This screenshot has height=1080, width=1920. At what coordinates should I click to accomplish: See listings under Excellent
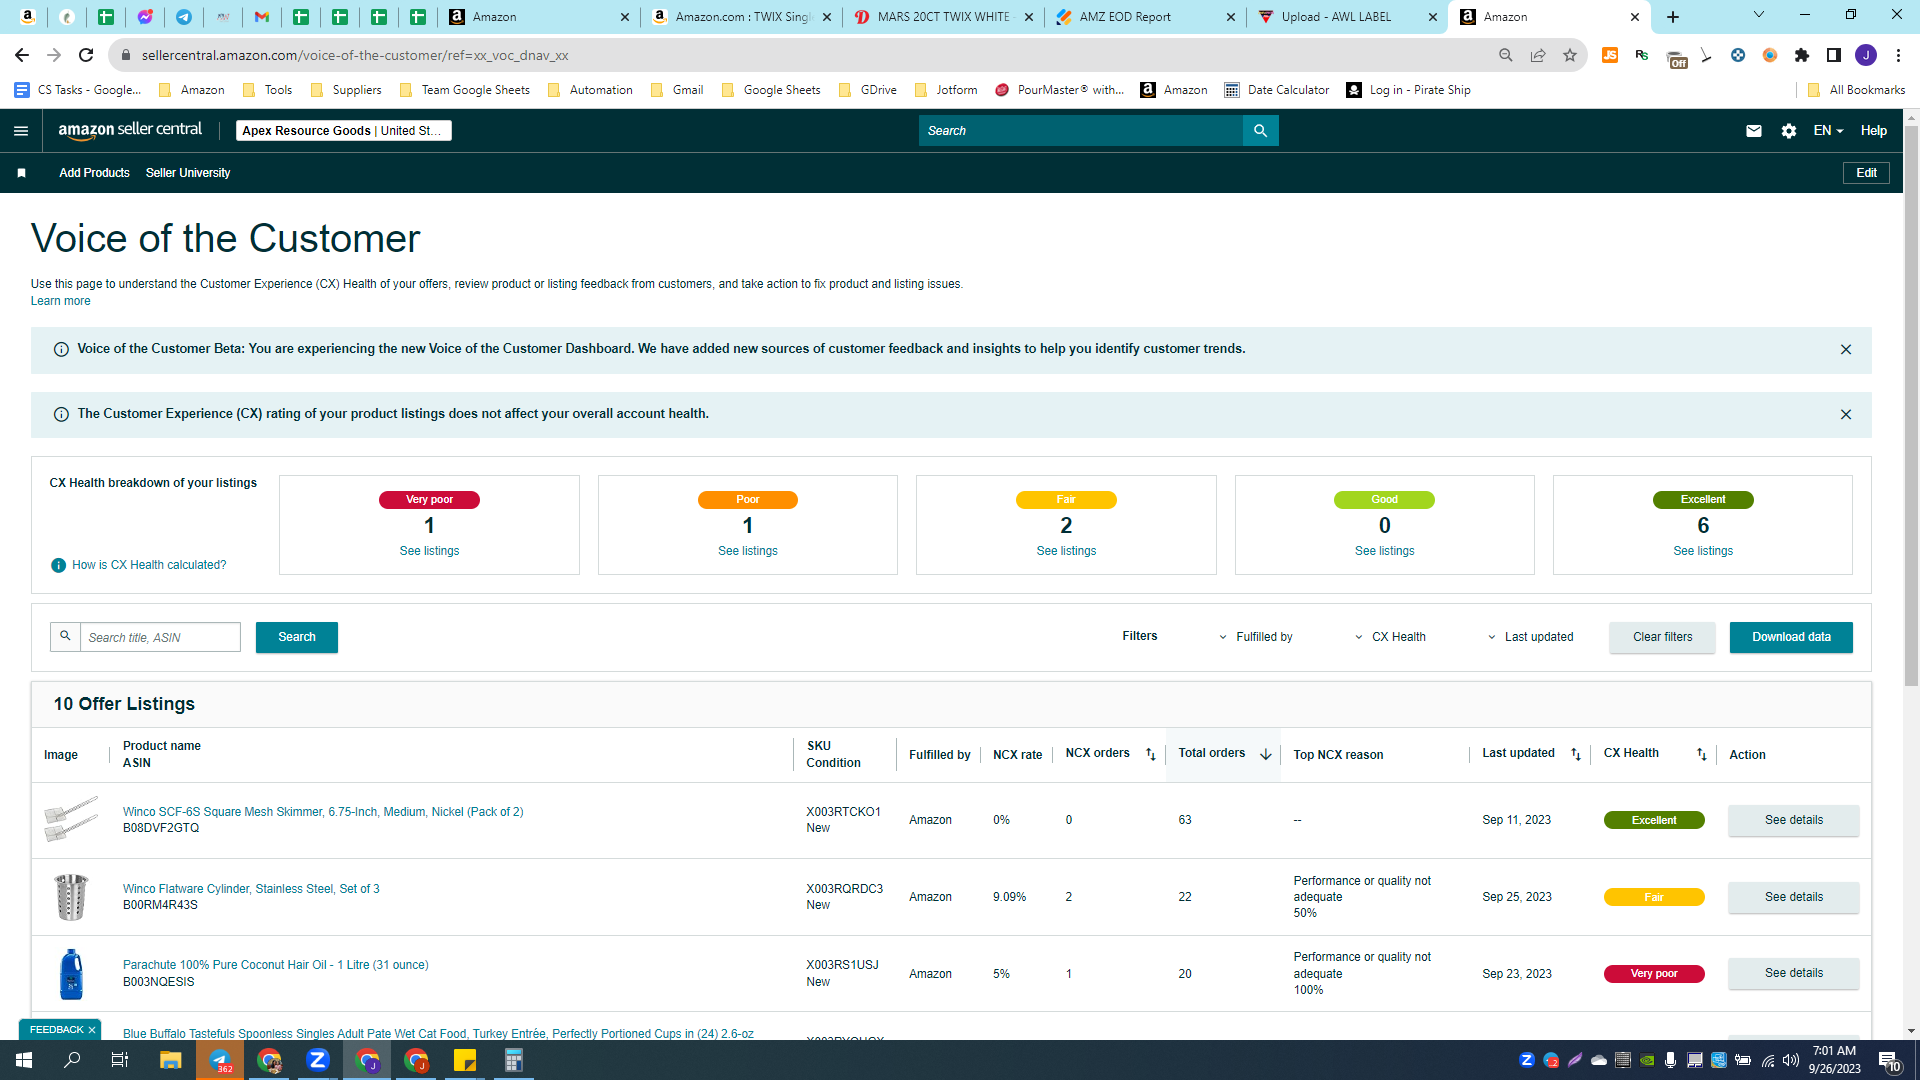[1703, 551]
